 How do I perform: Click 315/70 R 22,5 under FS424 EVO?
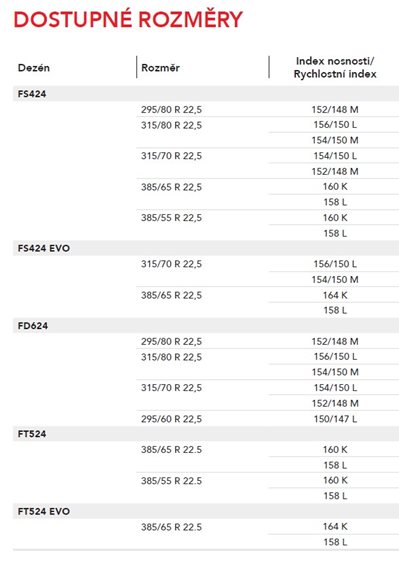coord(171,264)
